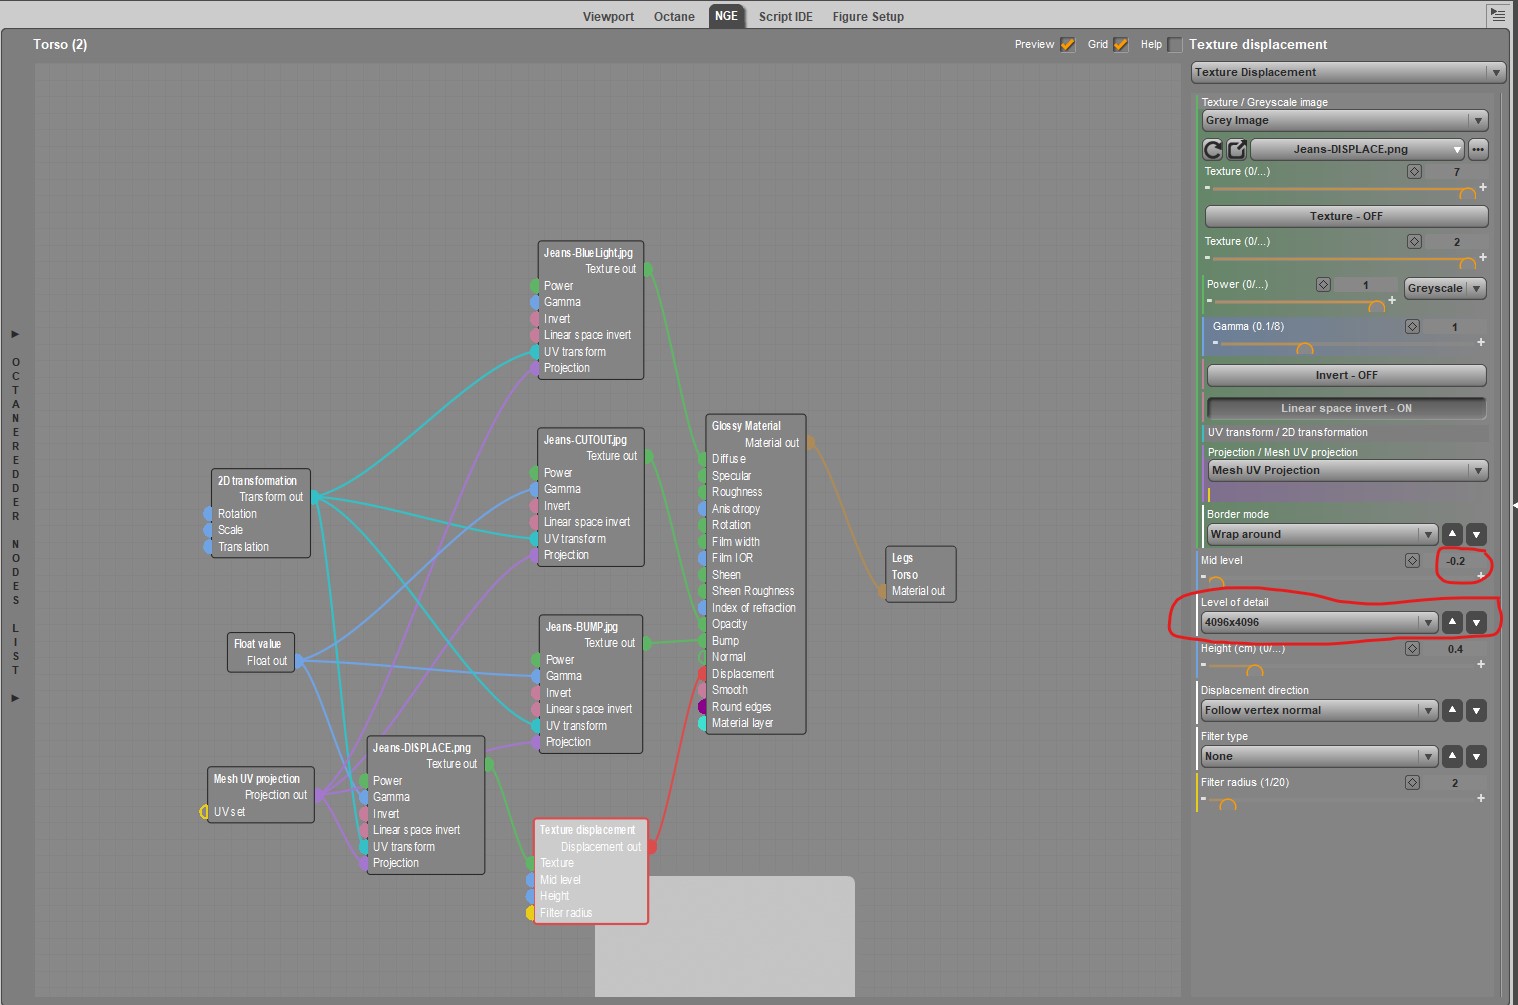The height and width of the screenshot is (1005, 1518).
Task: Open the Greyscale power type dropdown
Action: (x=1445, y=288)
